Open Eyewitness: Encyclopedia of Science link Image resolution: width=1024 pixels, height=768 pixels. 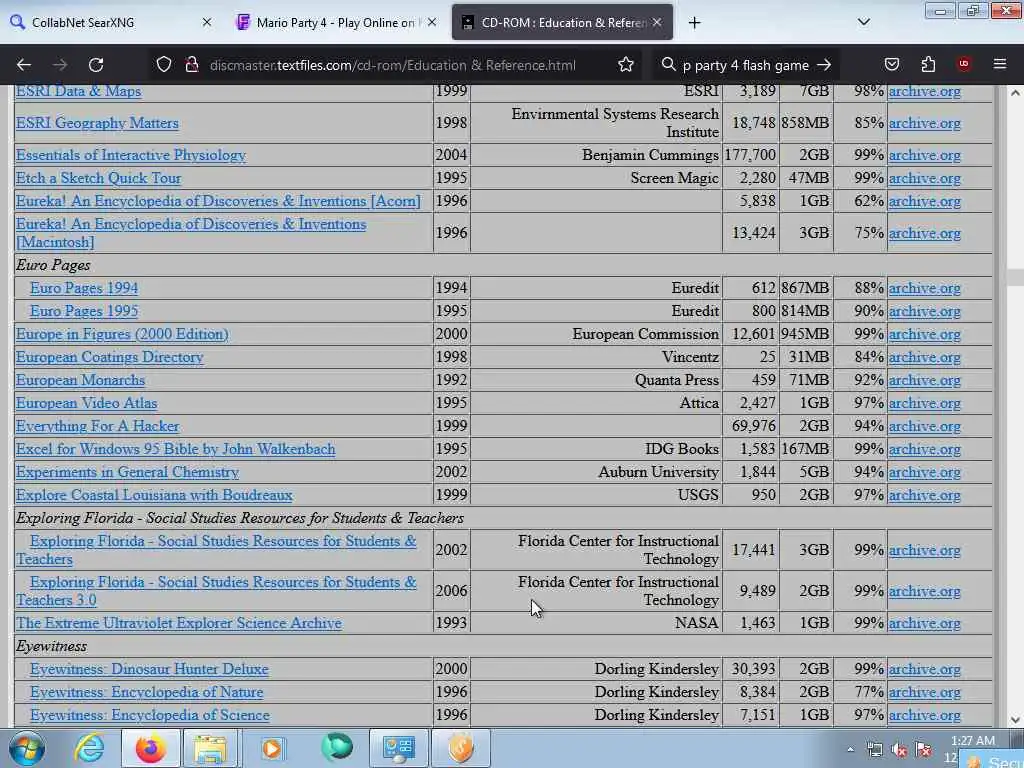coord(150,714)
